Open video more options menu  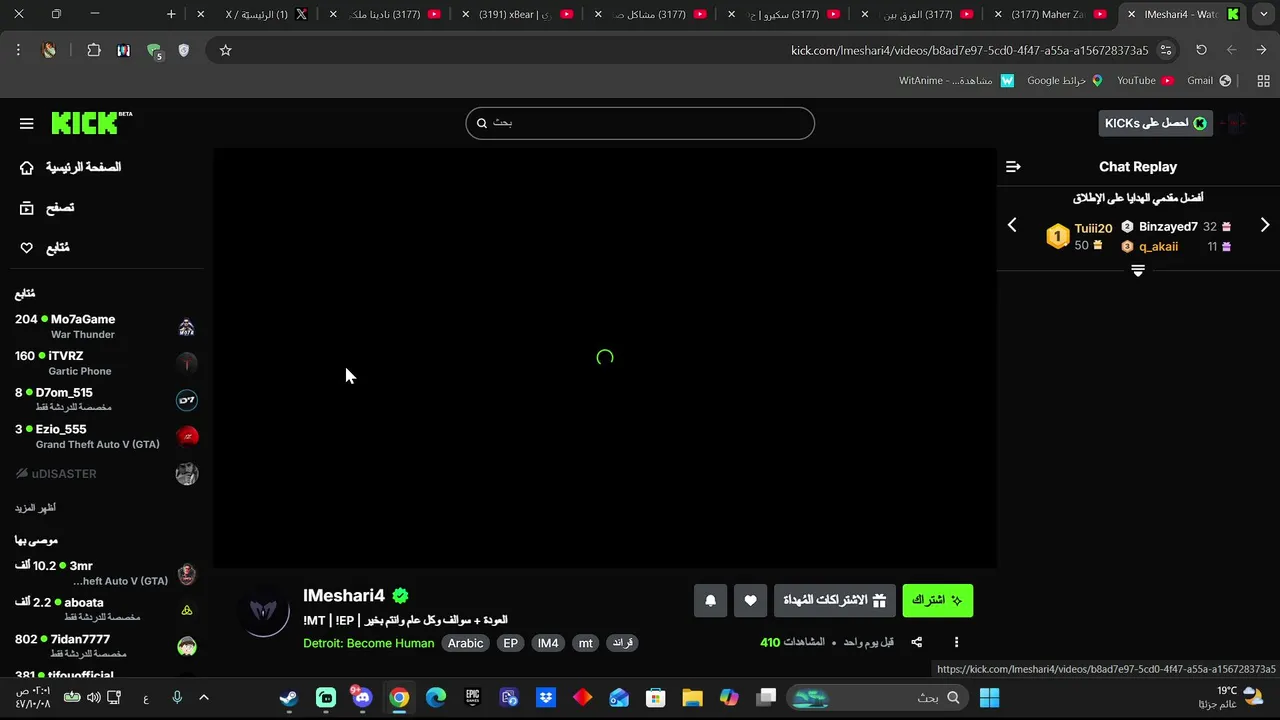pyautogui.click(x=956, y=642)
